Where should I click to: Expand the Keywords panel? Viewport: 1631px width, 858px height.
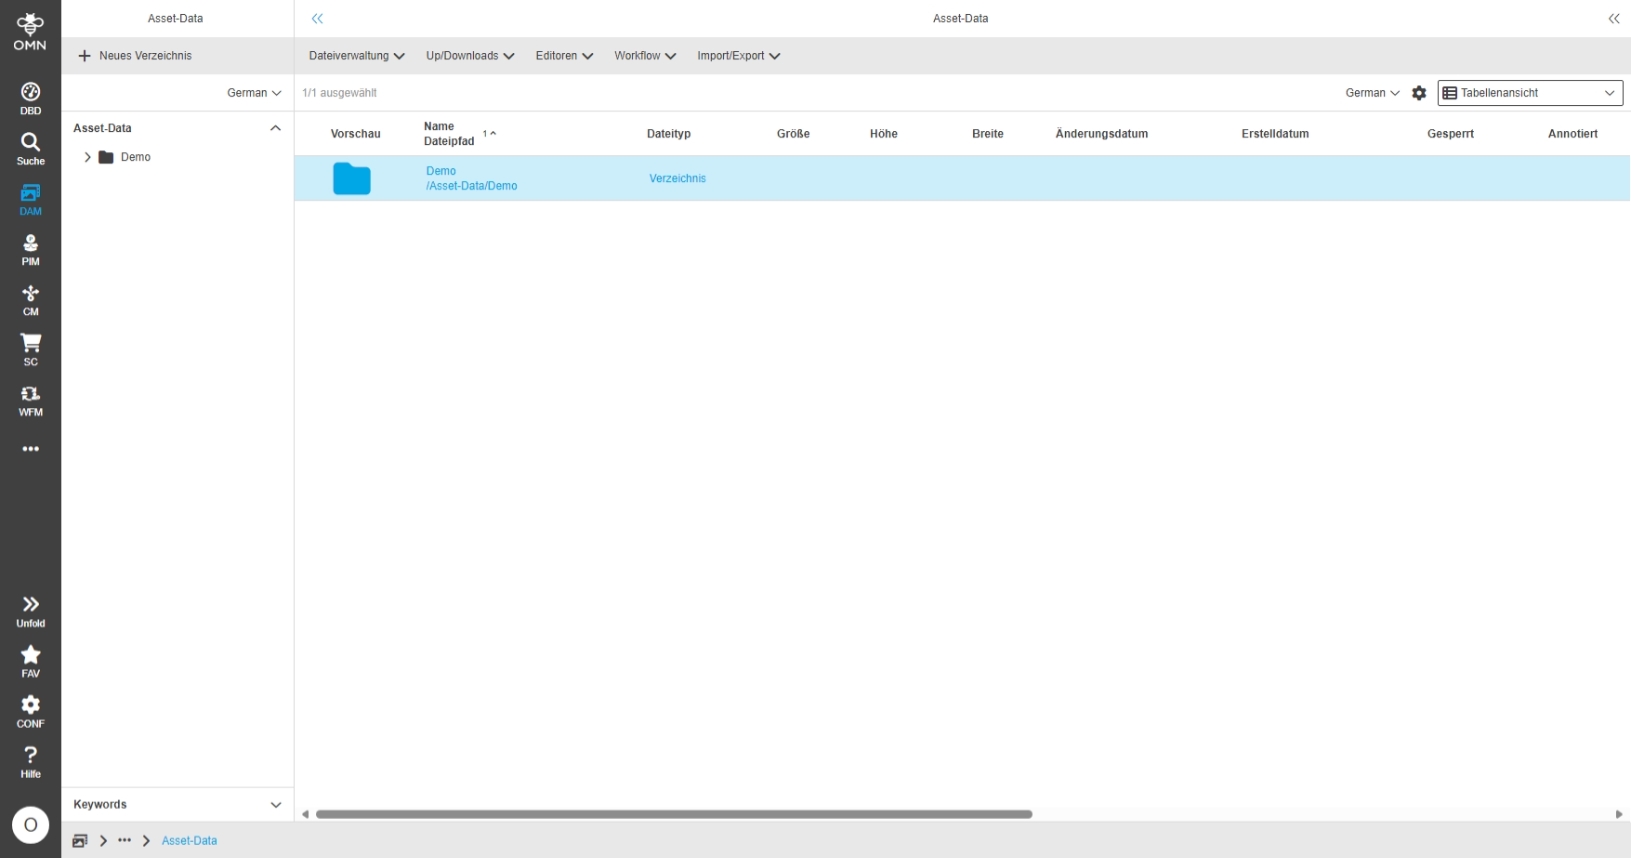click(275, 805)
